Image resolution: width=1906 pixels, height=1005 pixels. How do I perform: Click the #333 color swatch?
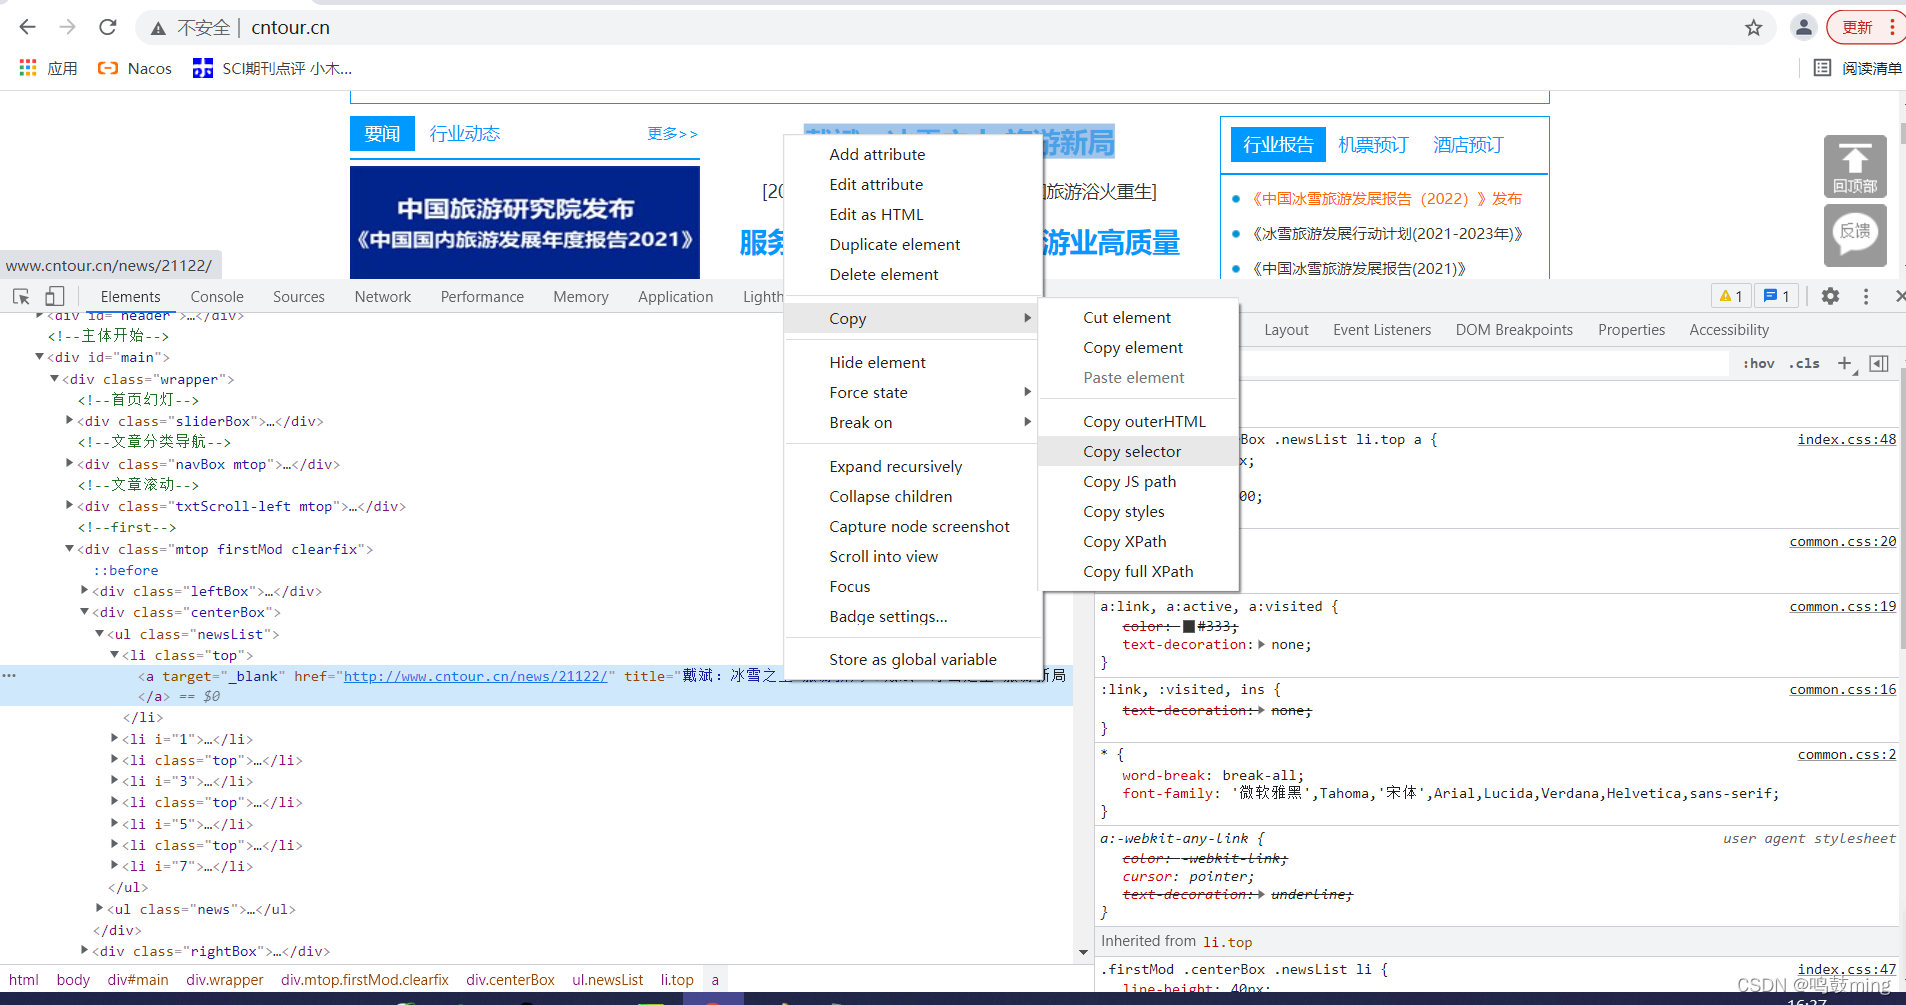click(x=1189, y=626)
